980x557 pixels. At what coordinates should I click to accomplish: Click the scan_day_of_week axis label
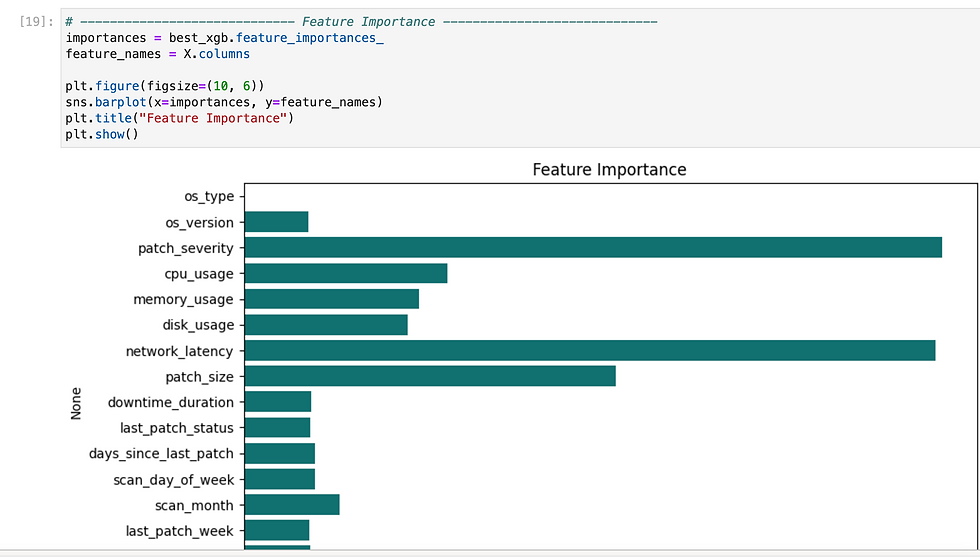click(x=174, y=480)
